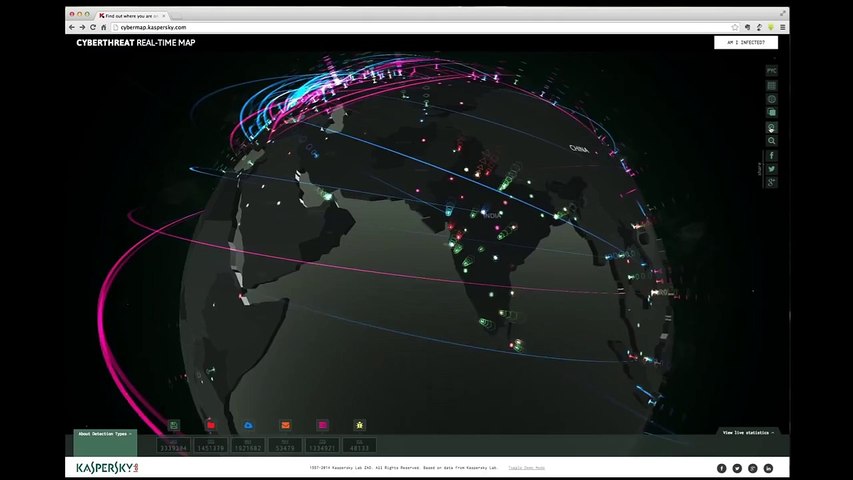Click the browser forward arrow
The height and width of the screenshot is (480, 853).
pyautogui.click(x=82, y=27)
